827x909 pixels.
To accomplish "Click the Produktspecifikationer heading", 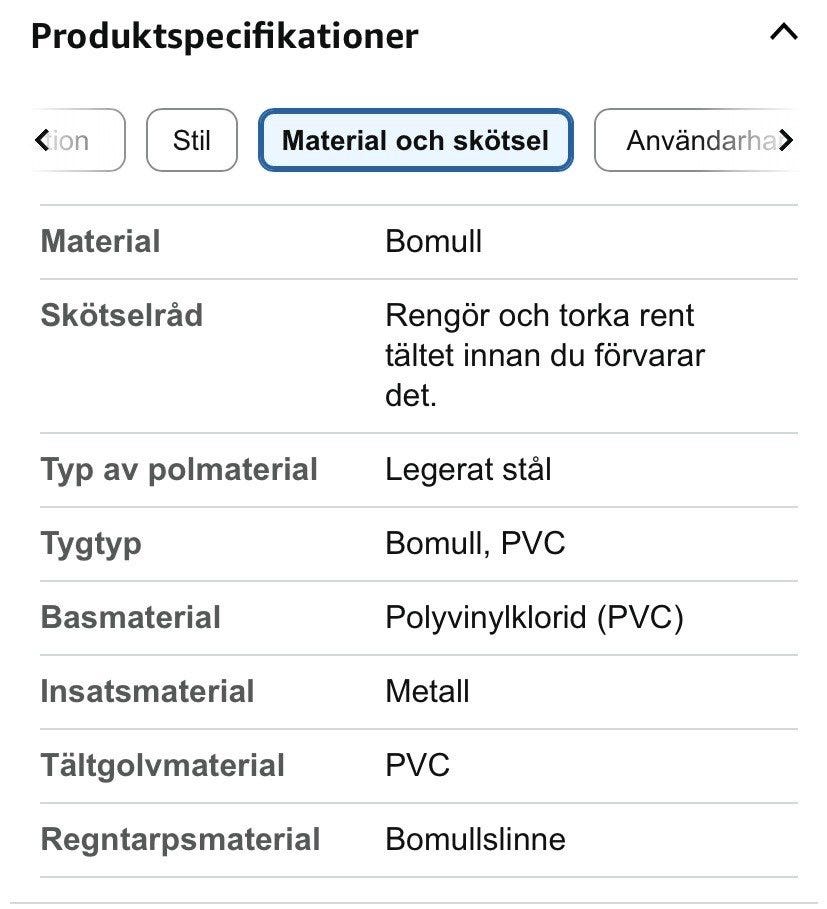I will (x=224, y=36).
